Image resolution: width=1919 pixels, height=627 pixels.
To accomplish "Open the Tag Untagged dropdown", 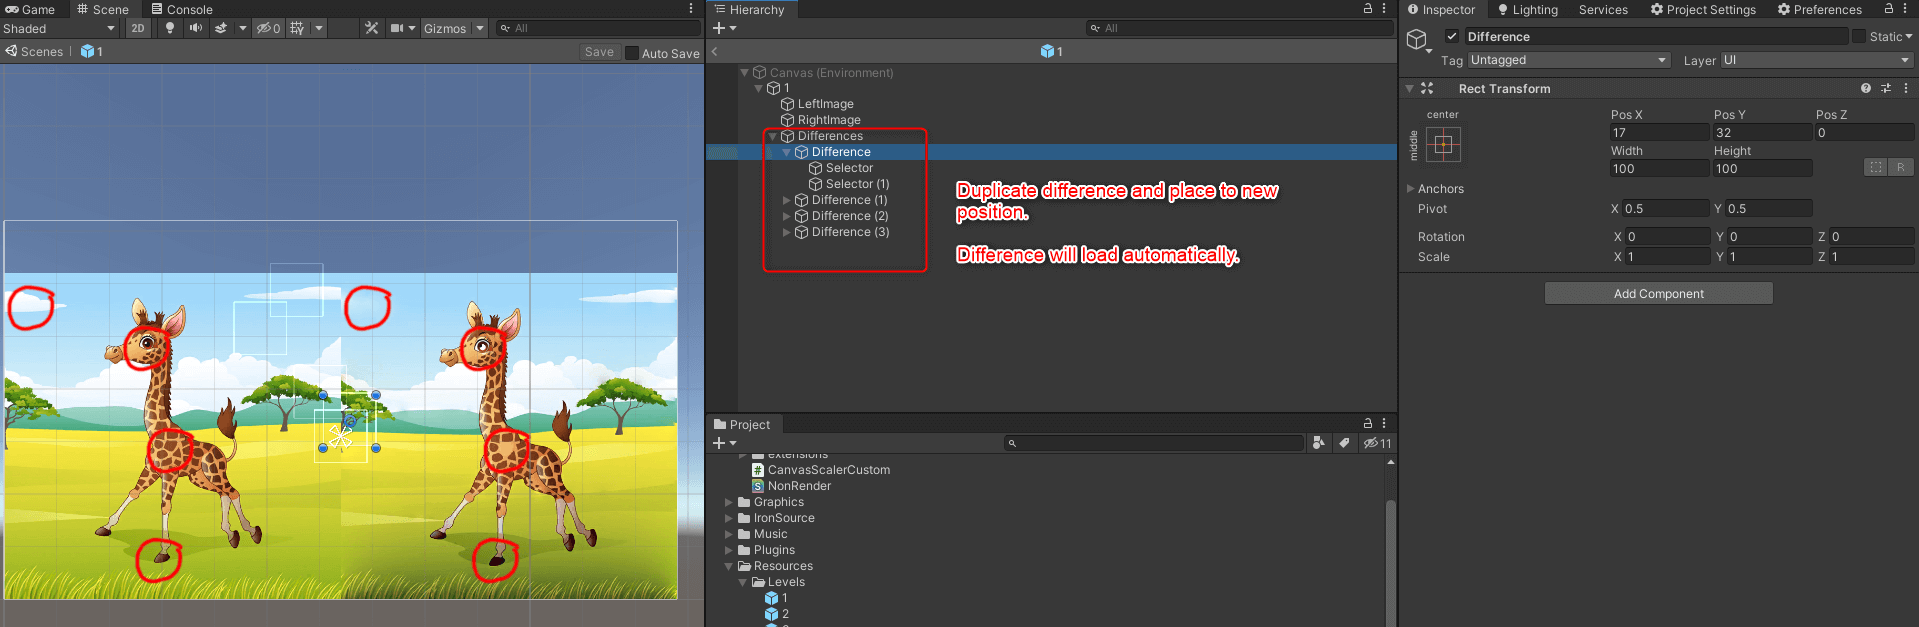I will 1568,60.
